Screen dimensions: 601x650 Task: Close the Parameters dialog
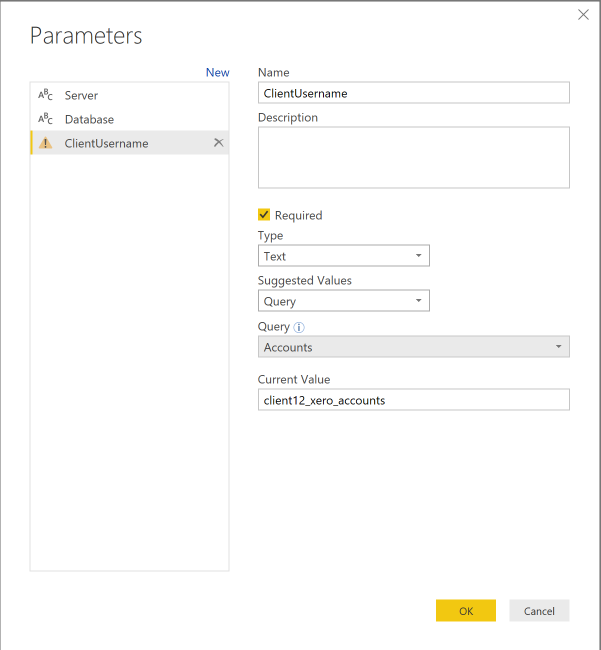point(583,15)
